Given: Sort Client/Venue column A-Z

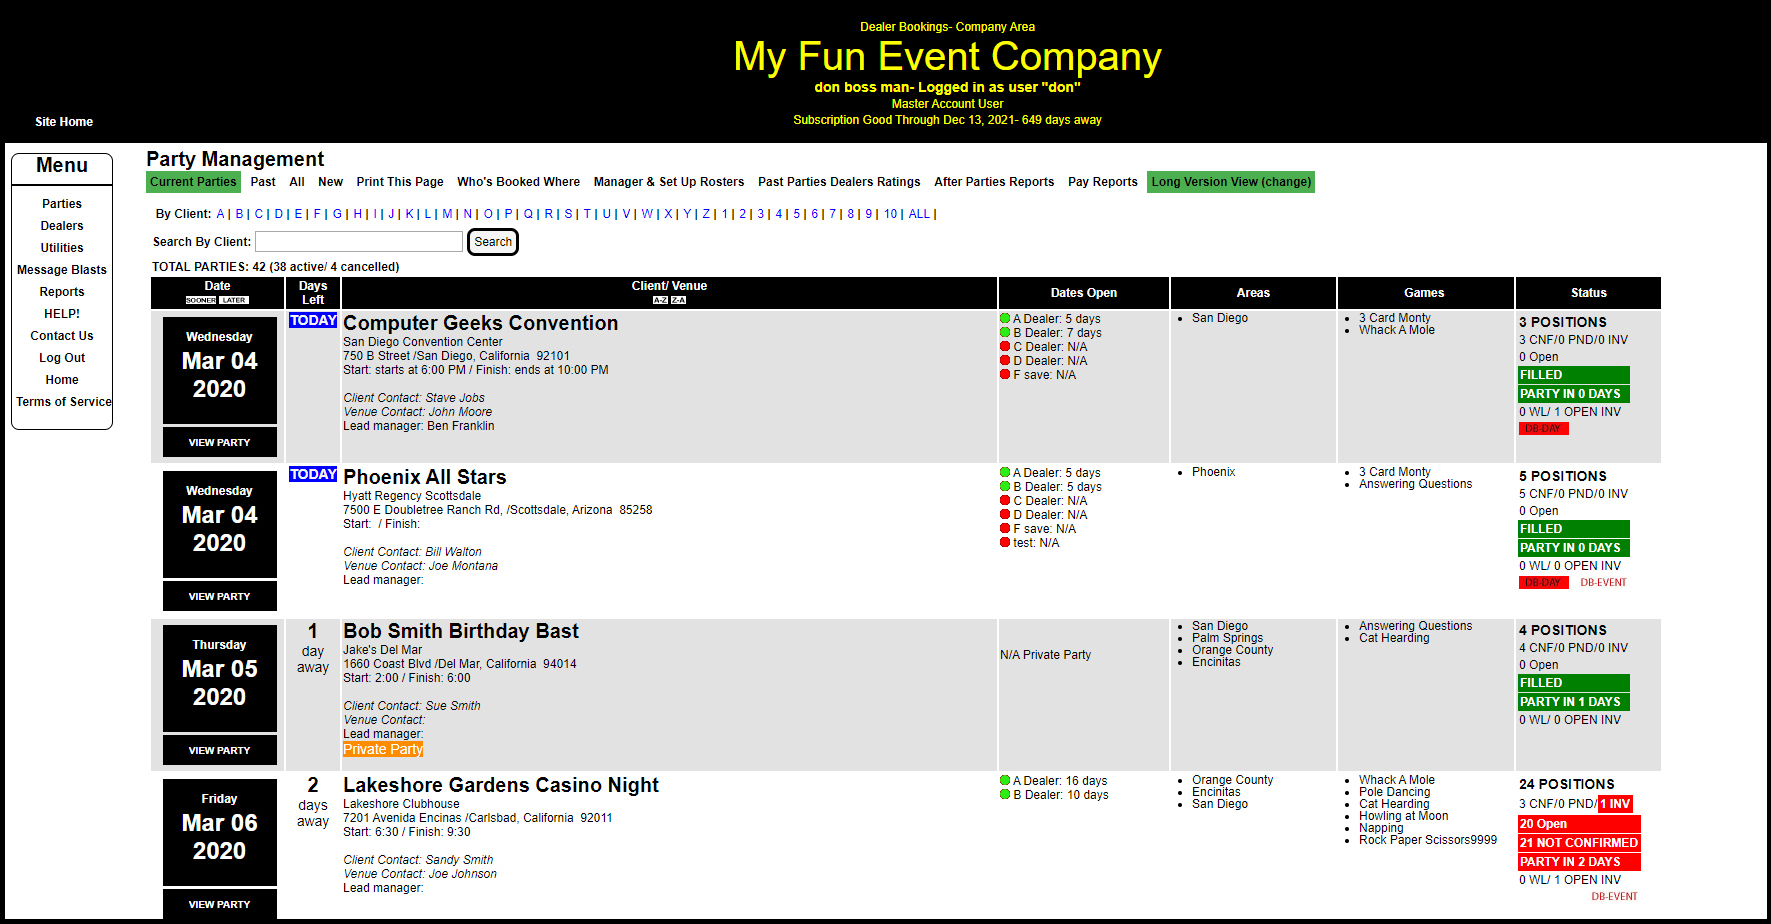Looking at the screenshot, I should point(660,300).
